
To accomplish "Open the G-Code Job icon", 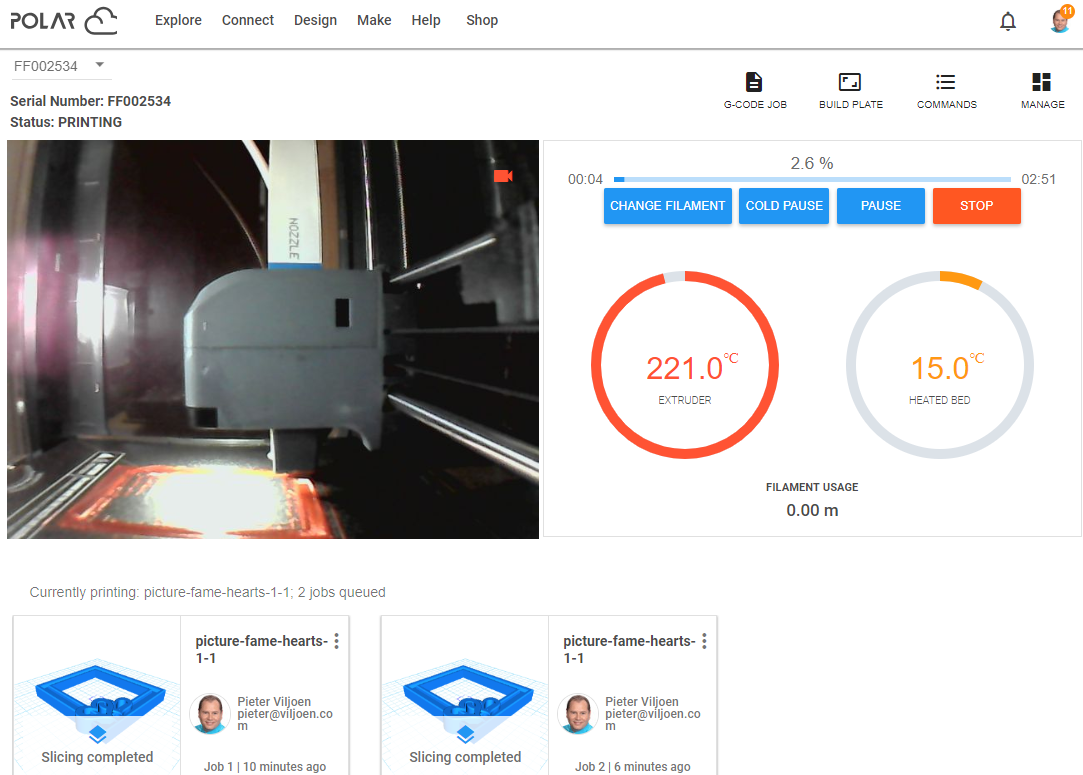I will pos(755,83).
